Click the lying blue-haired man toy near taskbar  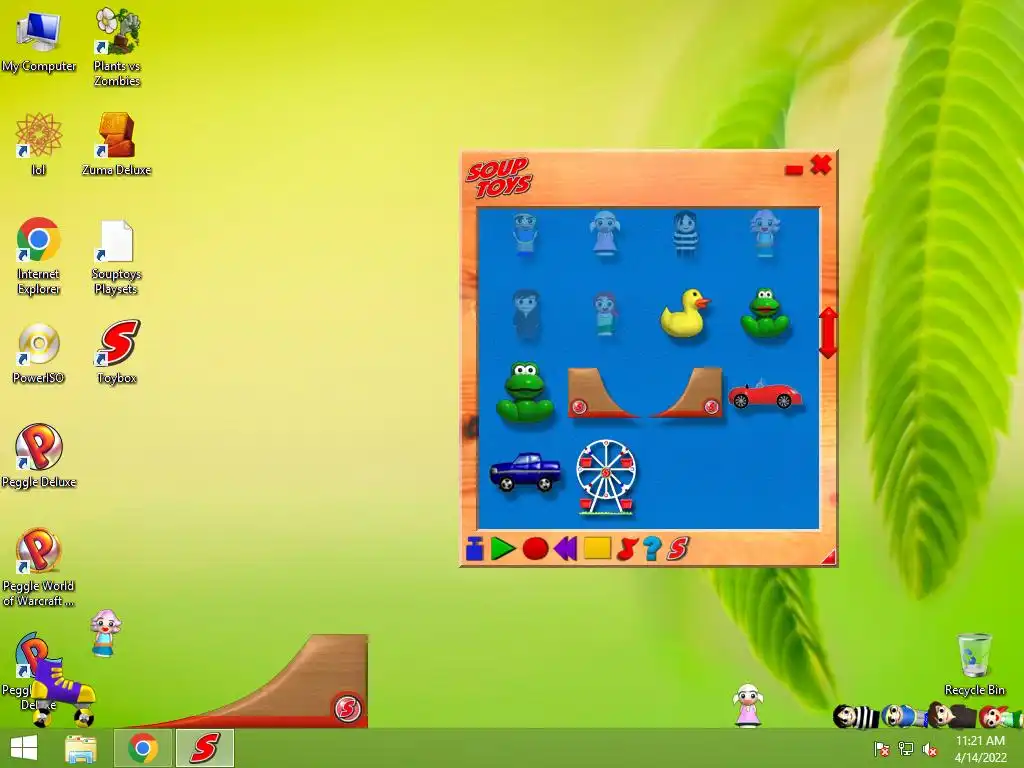coord(903,716)
